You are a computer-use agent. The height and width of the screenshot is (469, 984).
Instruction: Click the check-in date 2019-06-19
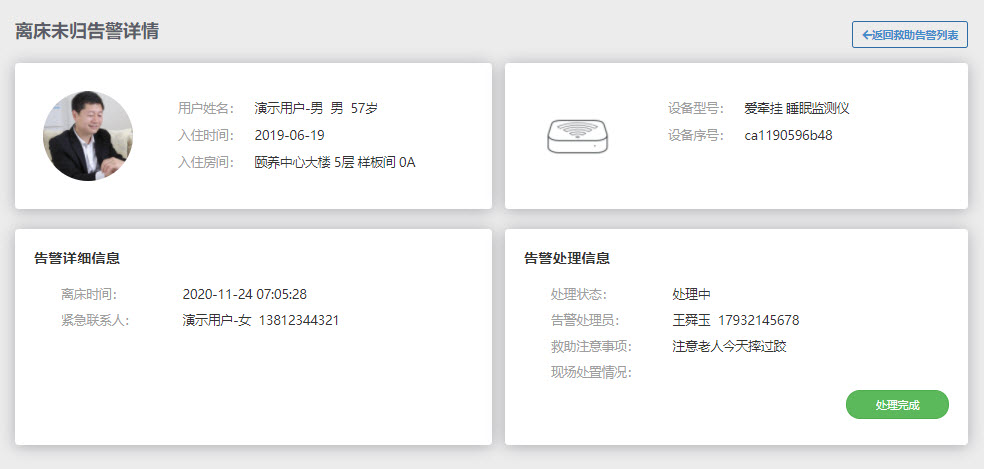point(289,135)
